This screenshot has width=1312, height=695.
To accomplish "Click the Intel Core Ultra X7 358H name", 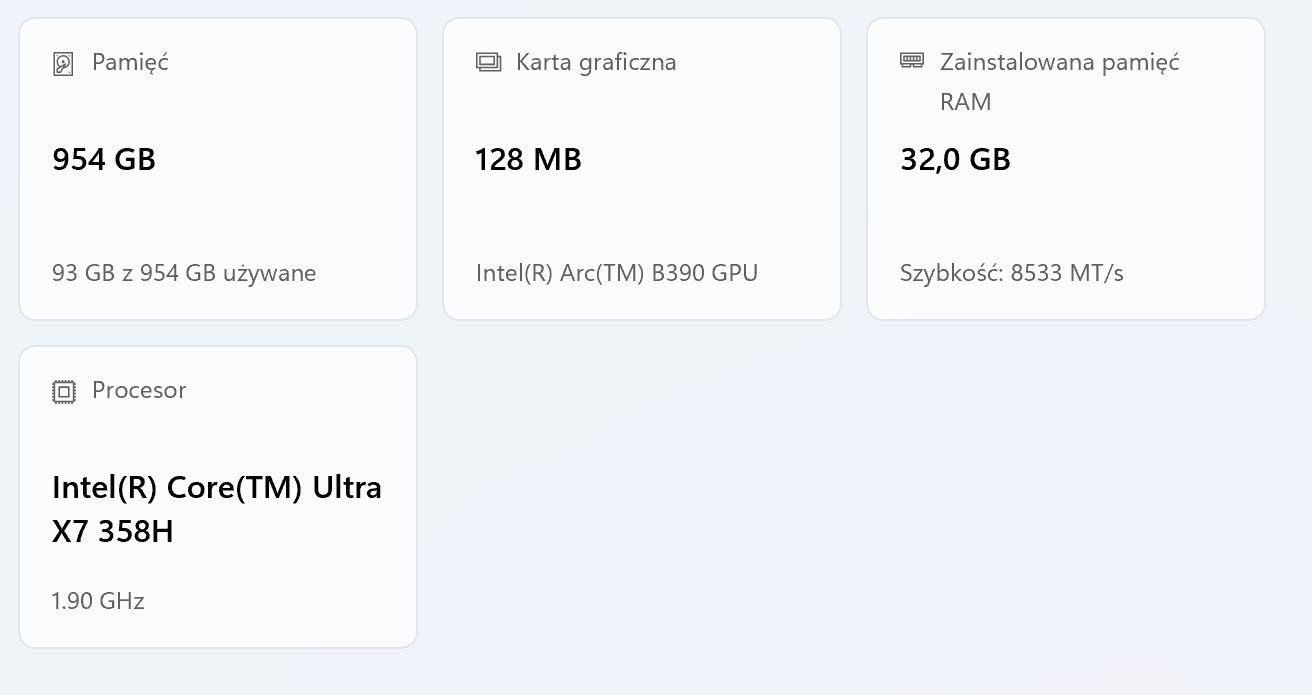I will coord(217,509).
